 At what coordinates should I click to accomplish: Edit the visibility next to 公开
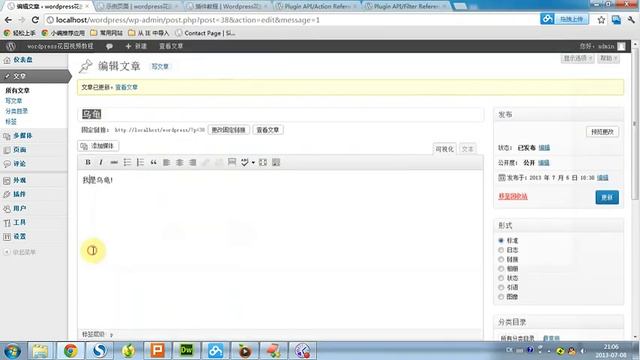pyautogui.click(x=544, y=163)
